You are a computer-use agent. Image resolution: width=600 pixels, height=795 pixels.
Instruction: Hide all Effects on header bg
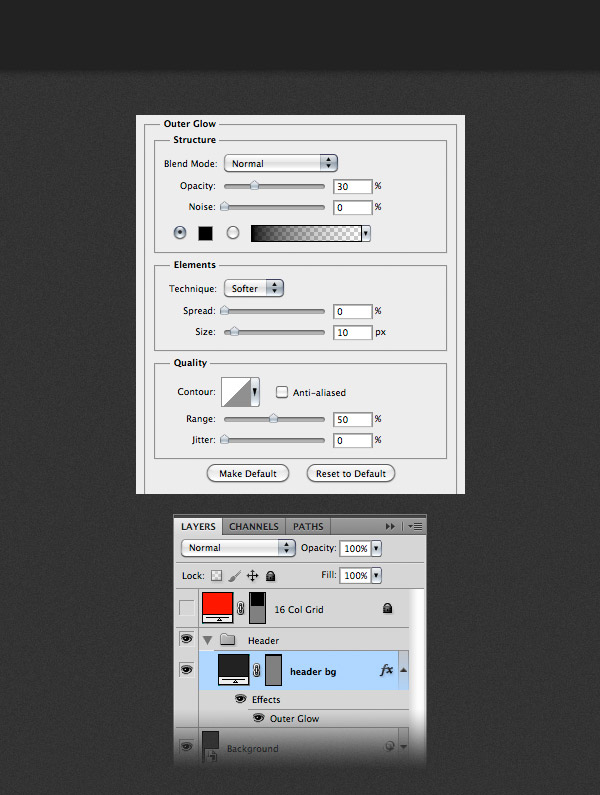click(x=240, y=699)
